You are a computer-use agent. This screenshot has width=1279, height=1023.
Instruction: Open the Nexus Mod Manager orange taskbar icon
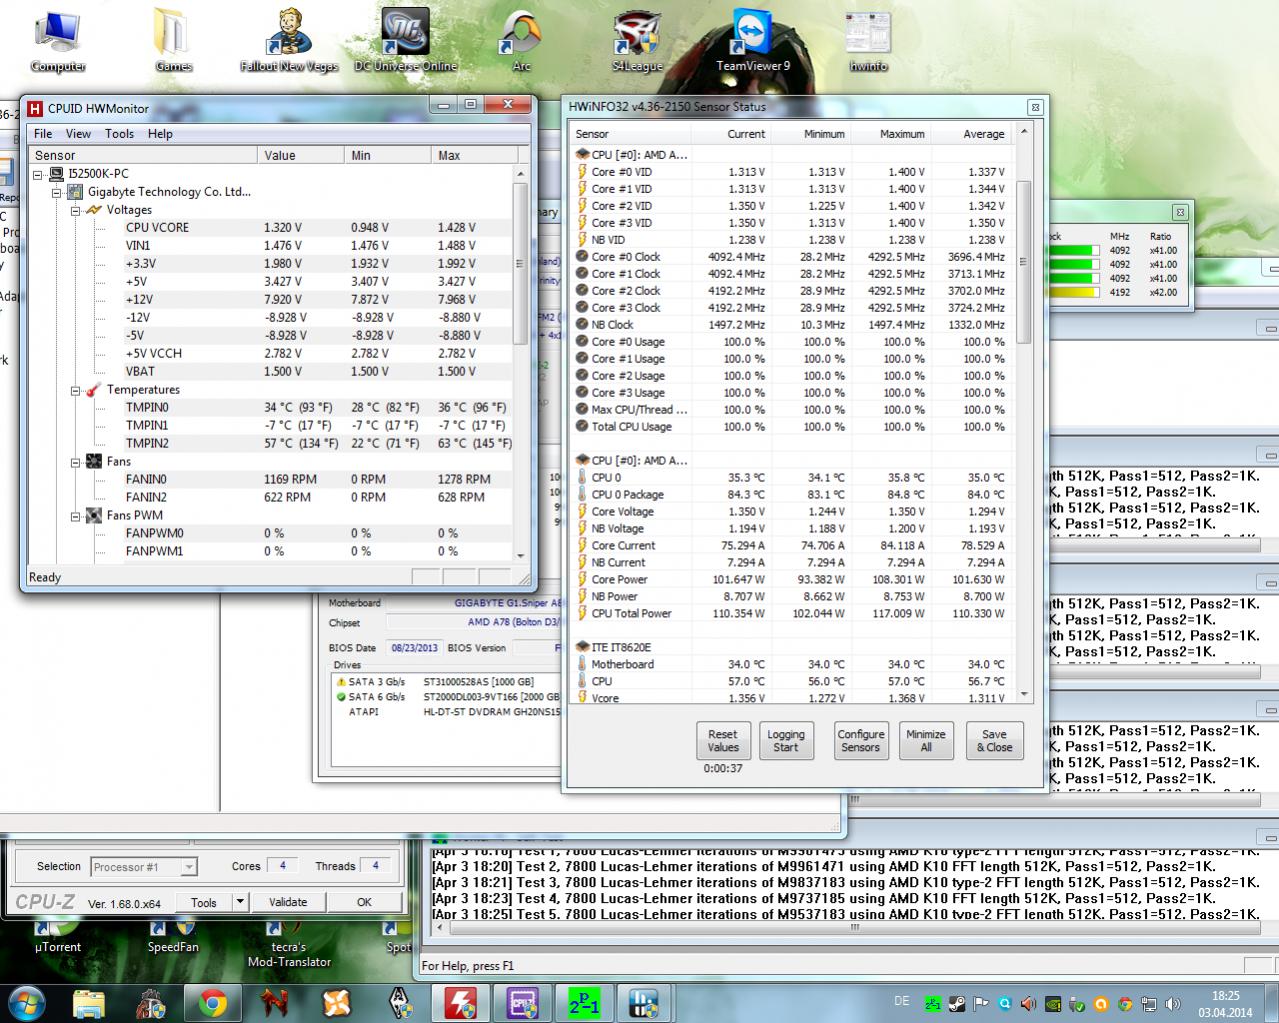(337, 1002)
